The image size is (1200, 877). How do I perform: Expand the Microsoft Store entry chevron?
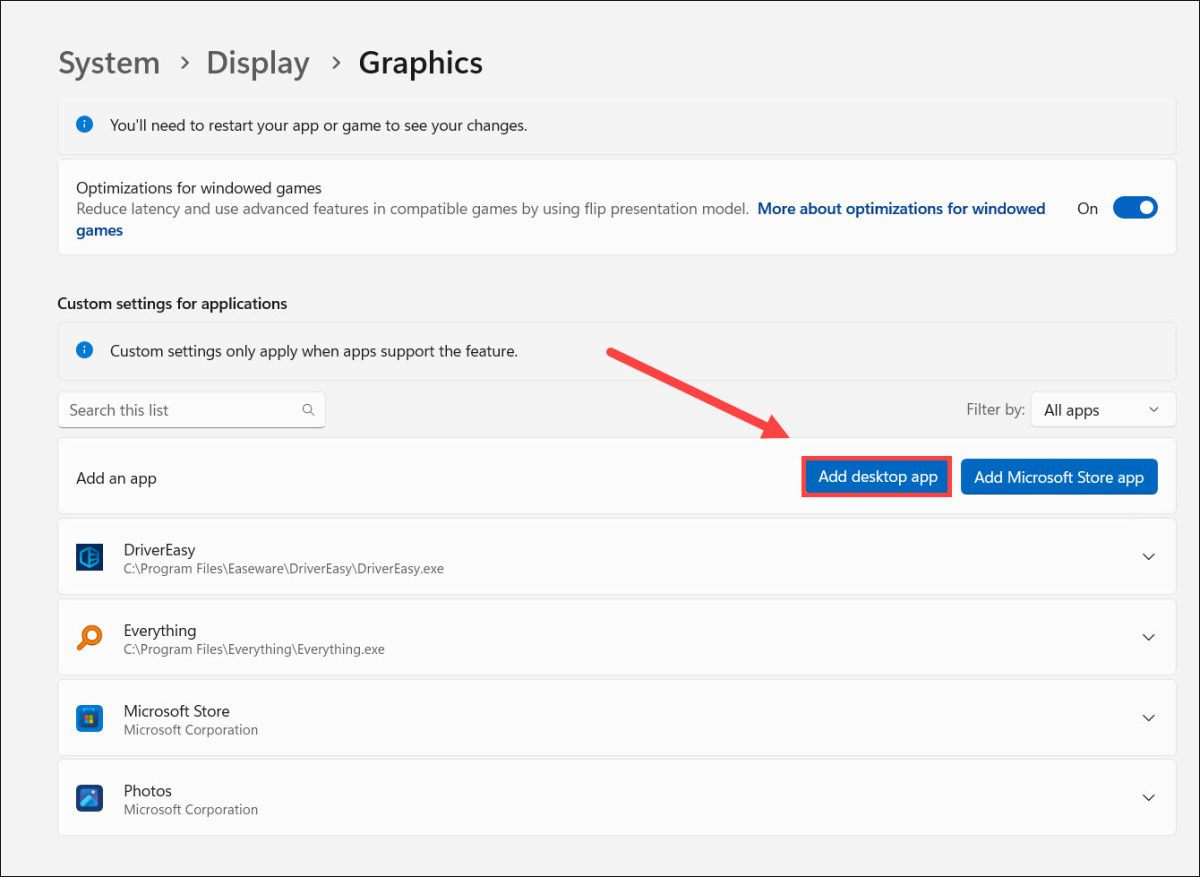point(1149,718)
